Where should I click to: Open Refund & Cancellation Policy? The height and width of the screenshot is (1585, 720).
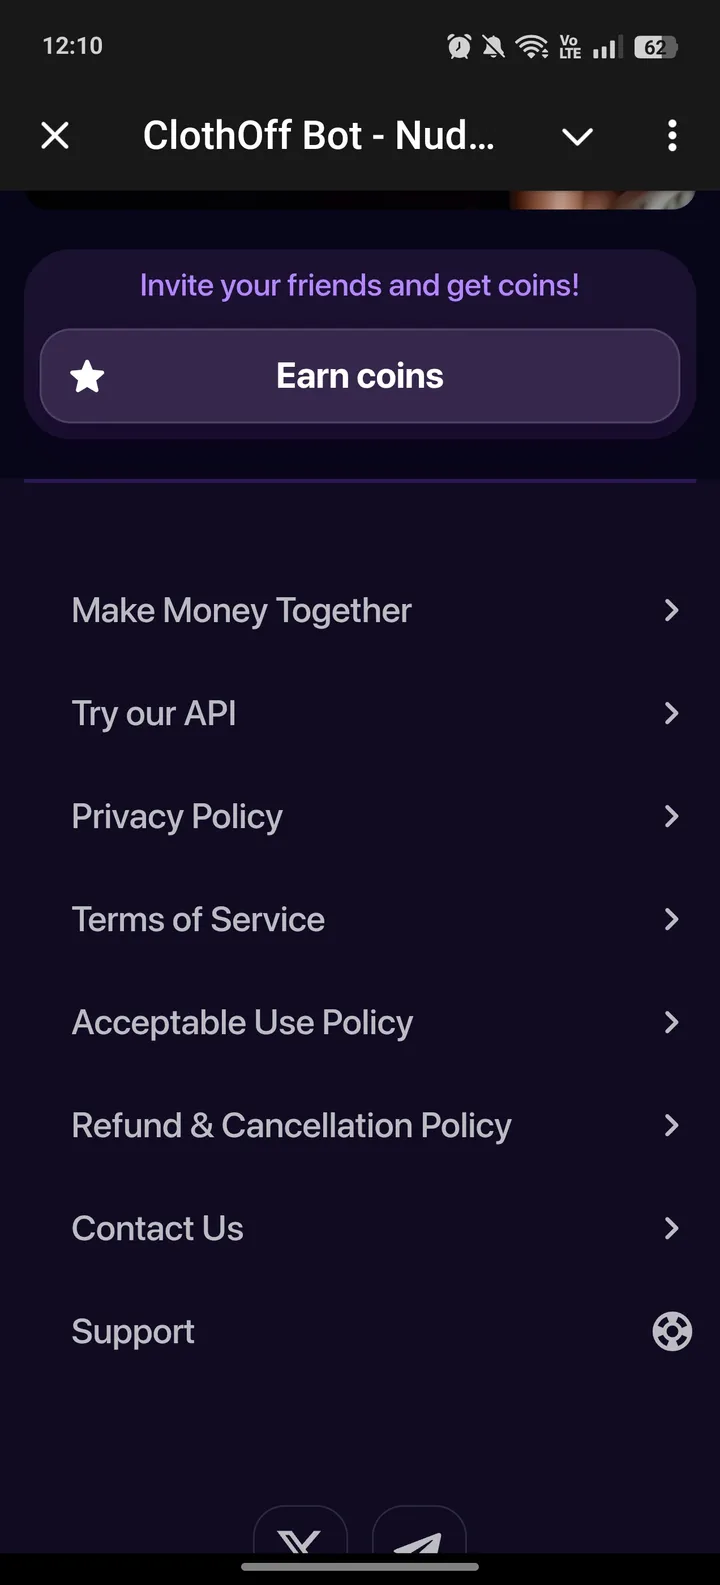click(291, 1125)
